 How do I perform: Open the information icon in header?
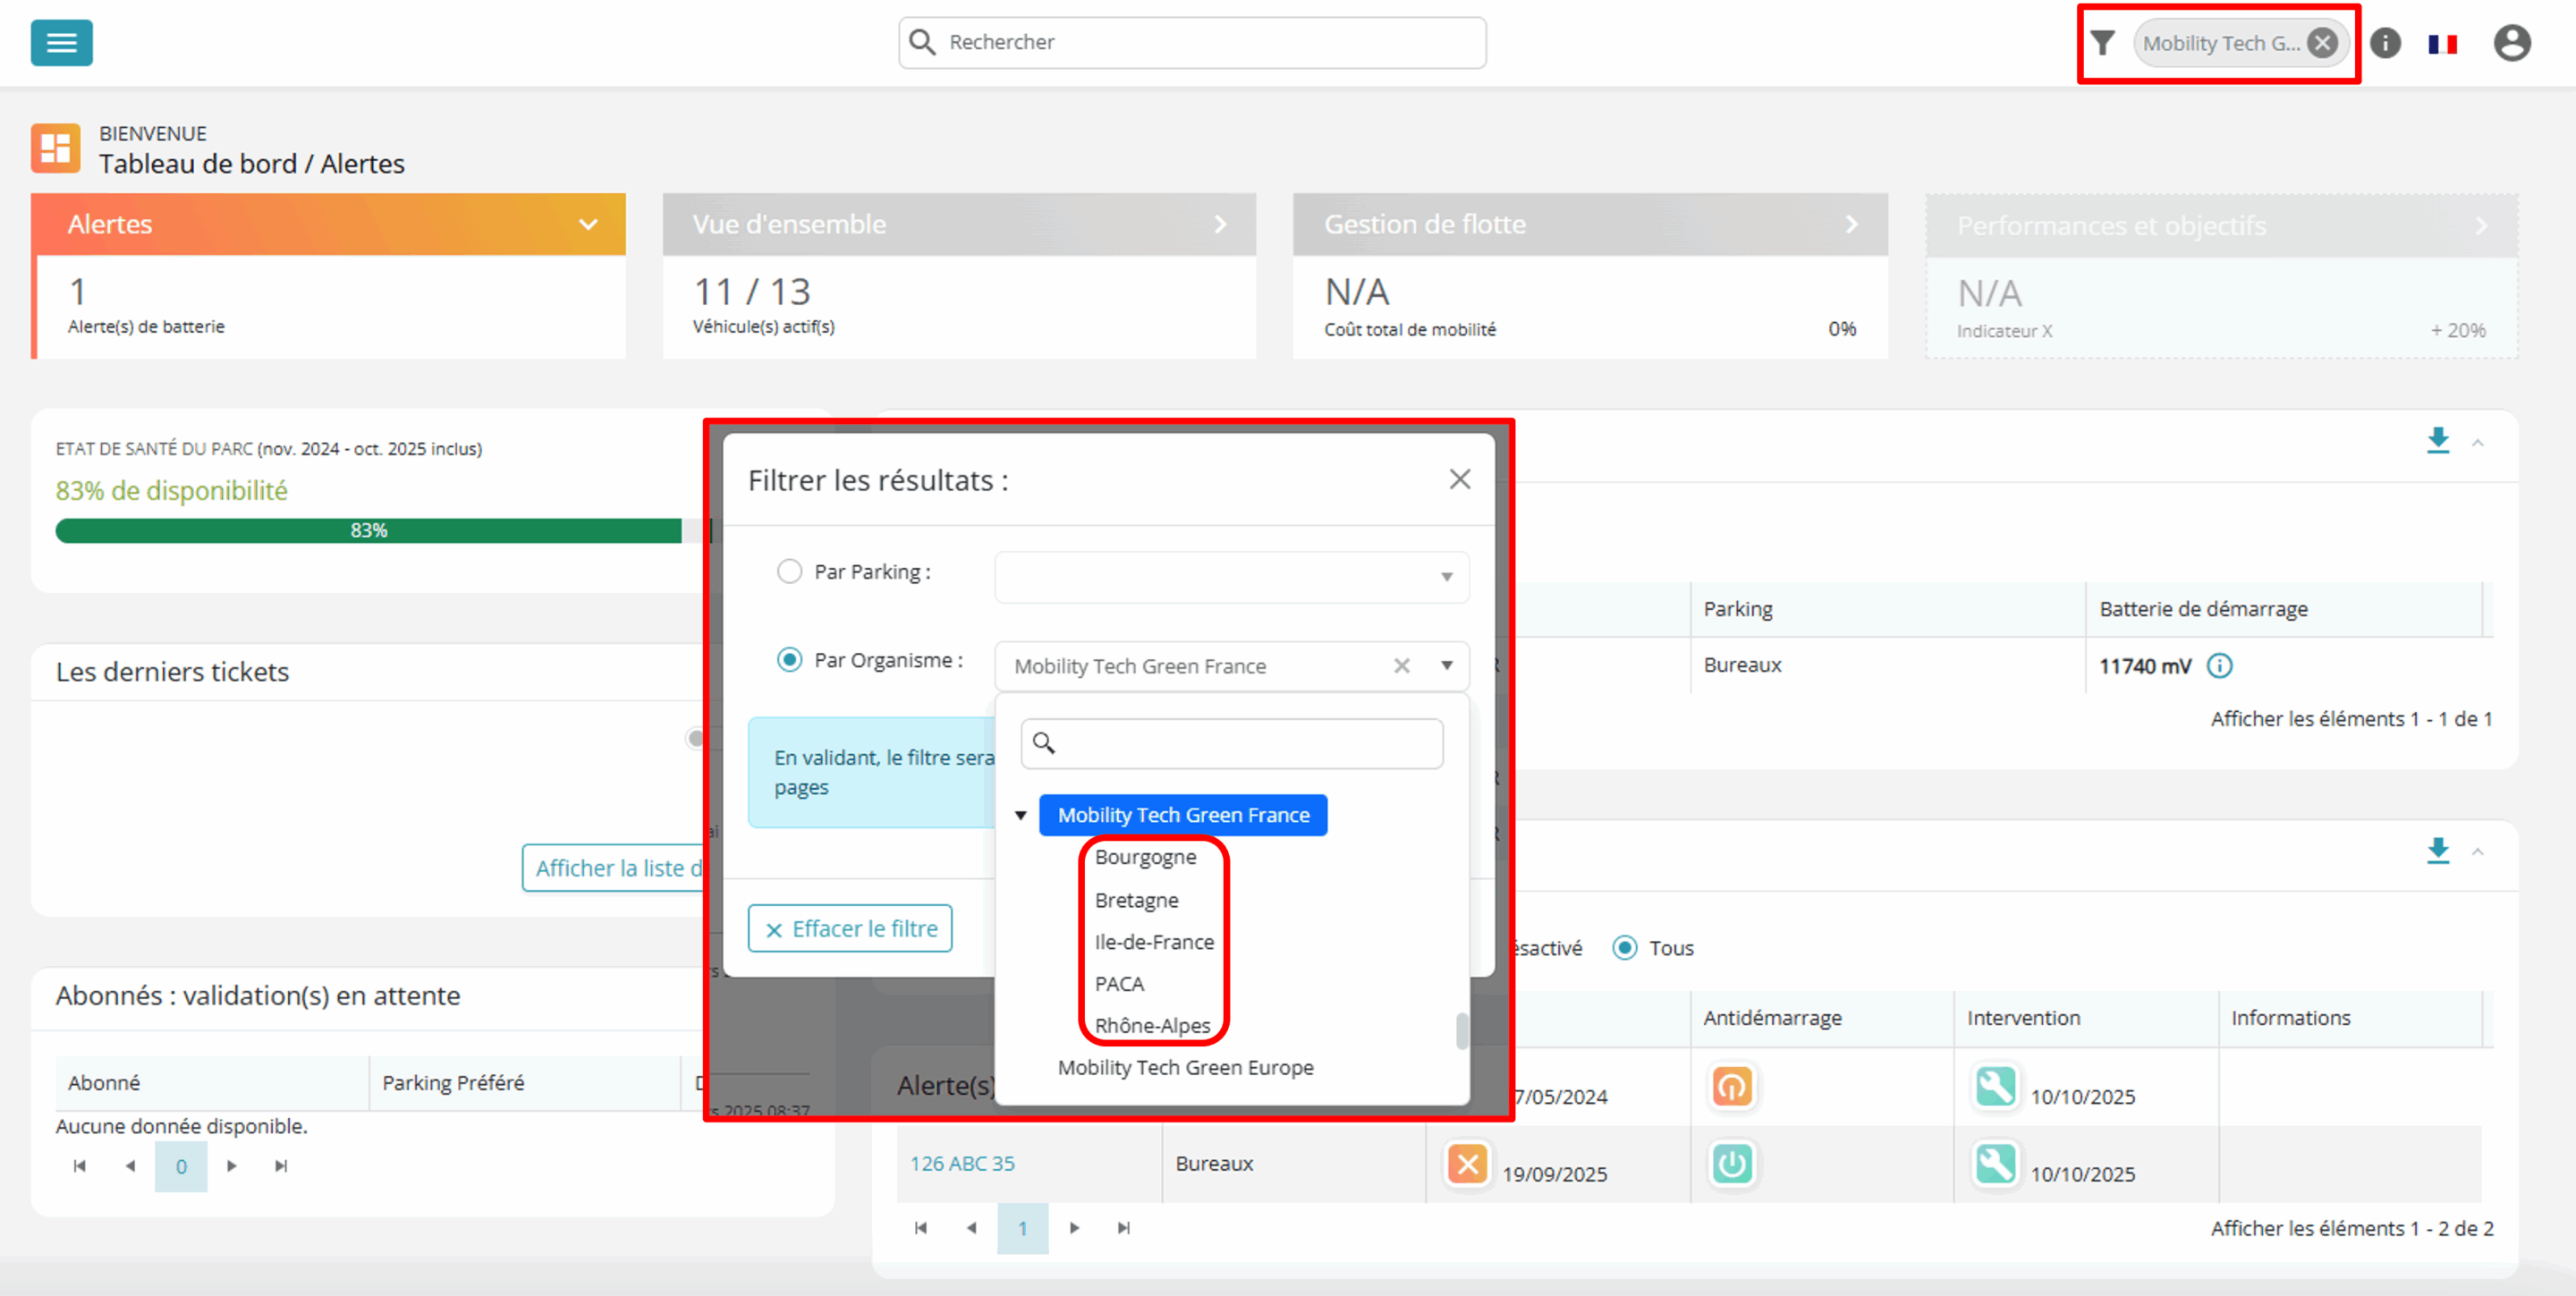(x=2385, y=43)
